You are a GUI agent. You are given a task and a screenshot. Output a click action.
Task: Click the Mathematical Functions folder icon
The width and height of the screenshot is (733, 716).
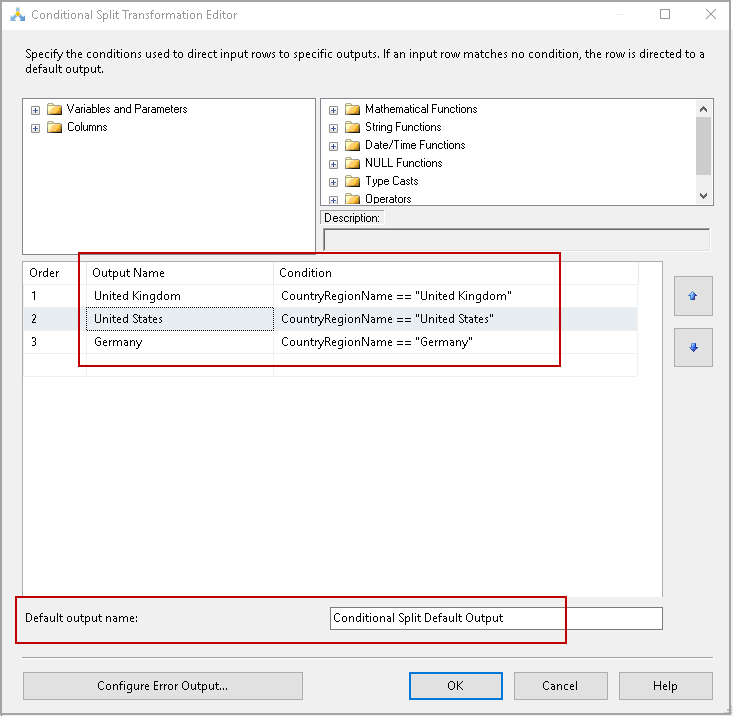[352, 109]
